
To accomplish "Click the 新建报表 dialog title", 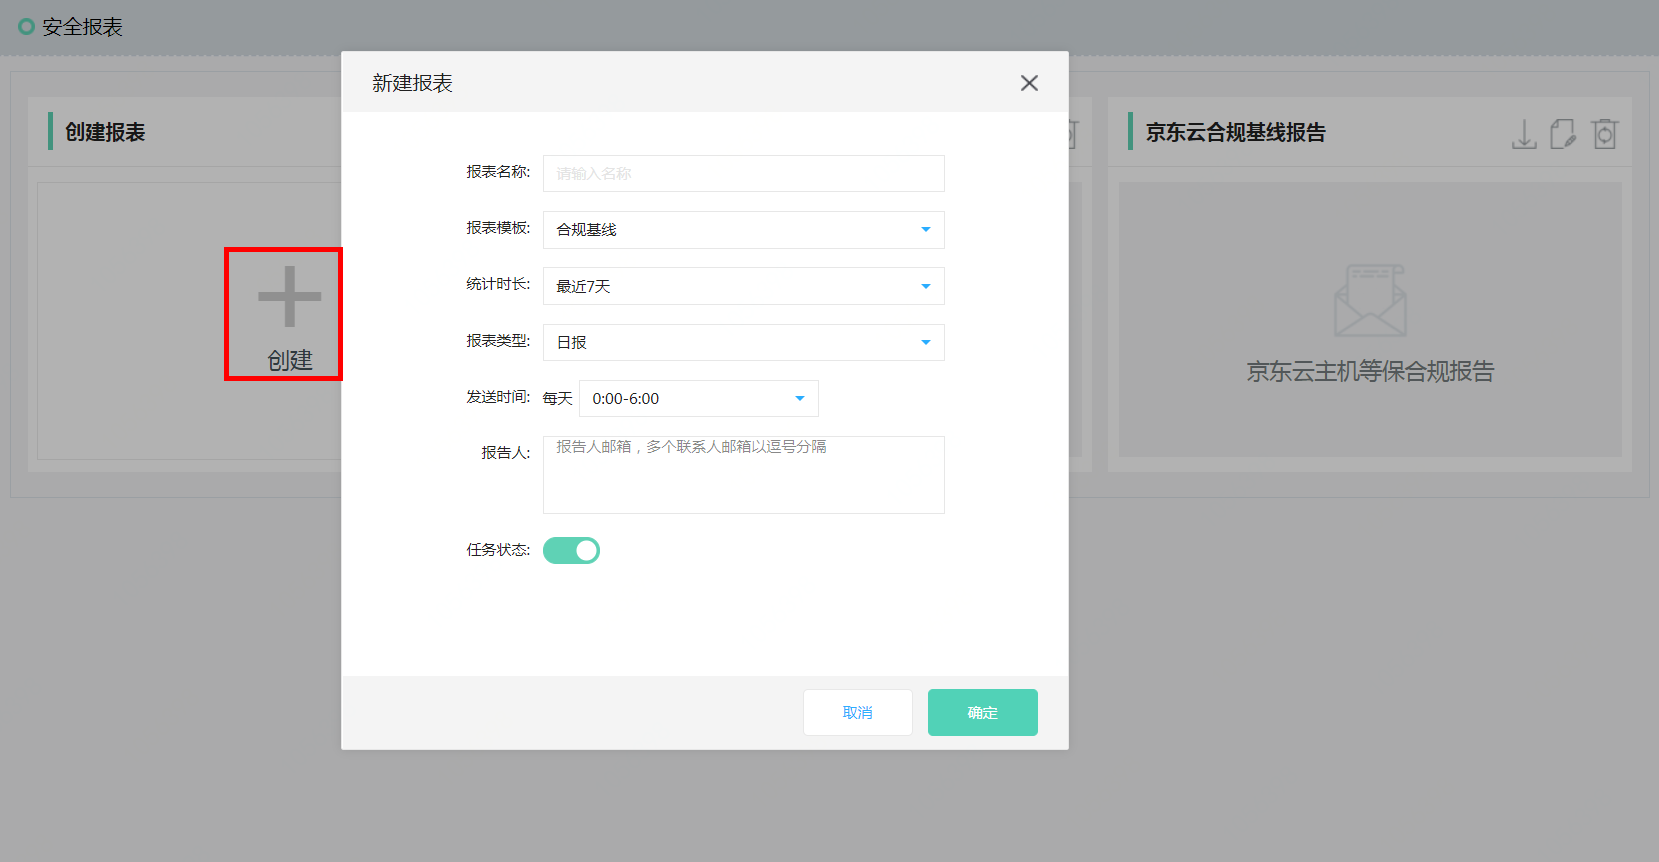I will [x=412, y=83].
